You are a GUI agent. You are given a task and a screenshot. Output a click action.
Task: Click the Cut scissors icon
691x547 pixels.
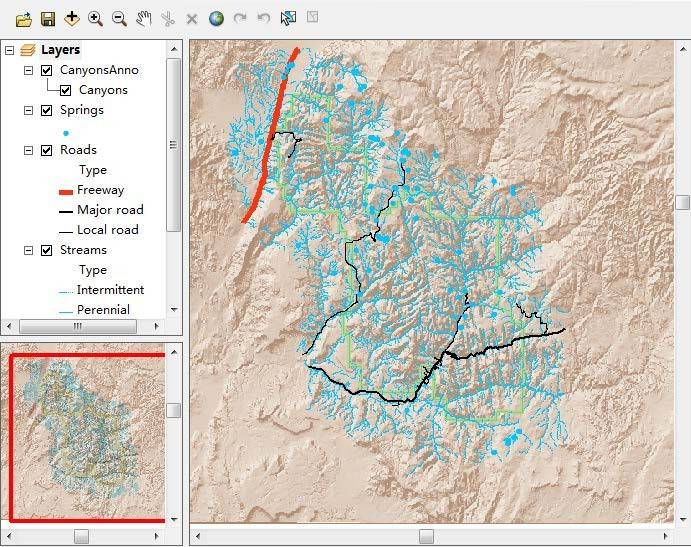[x=167, y=19]
